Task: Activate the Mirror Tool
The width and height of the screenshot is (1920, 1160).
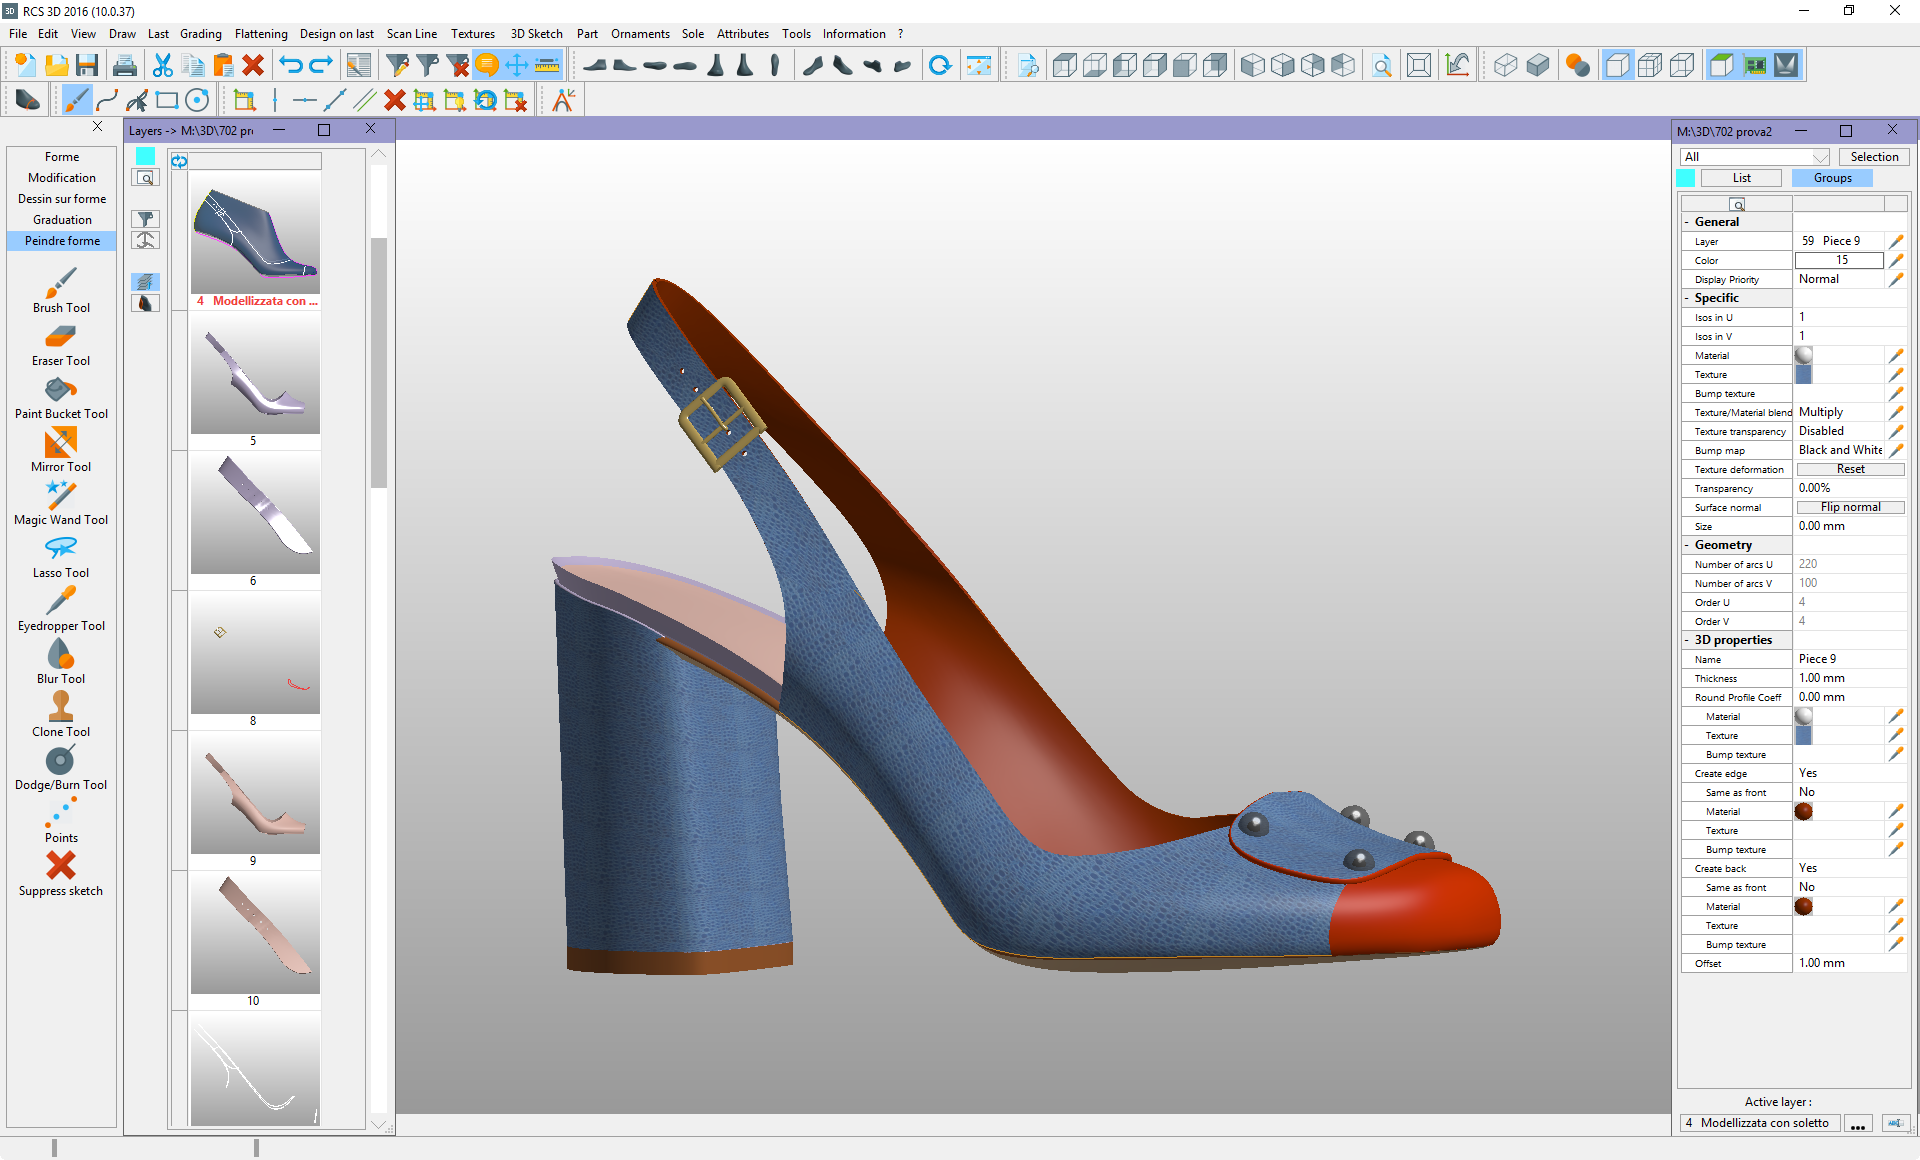Action: click(x=61, y=450)
